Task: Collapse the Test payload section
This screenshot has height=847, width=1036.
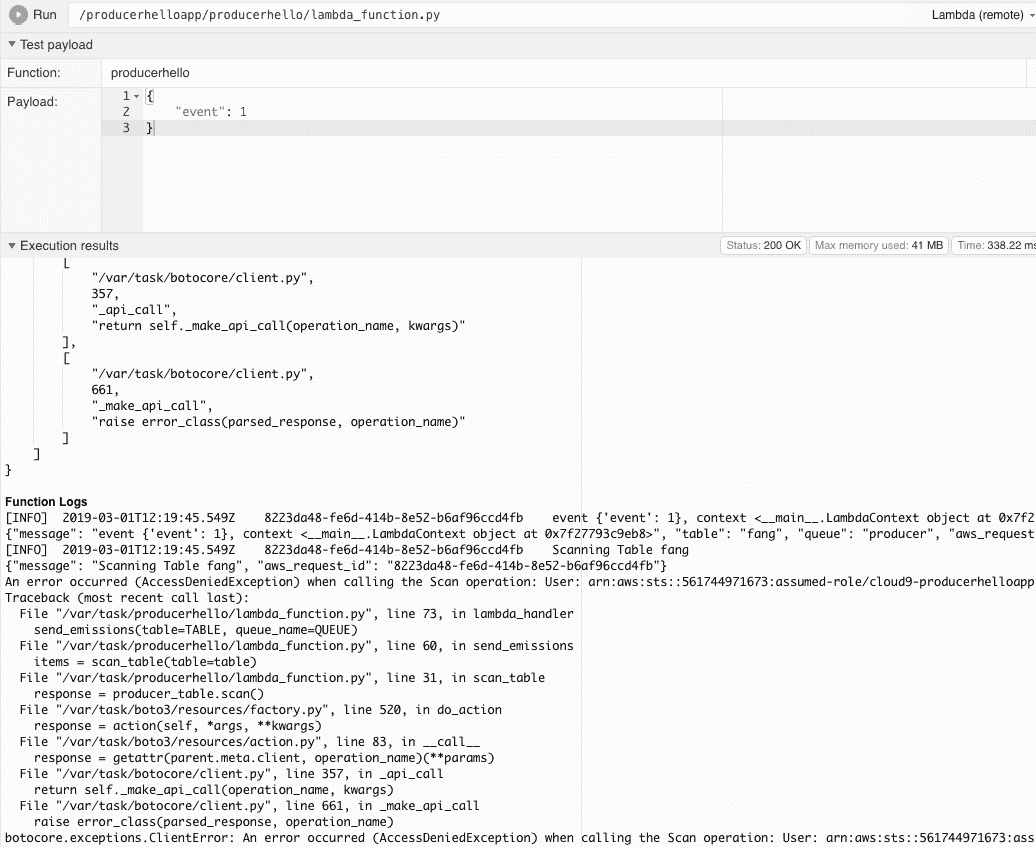Action: 11,44
